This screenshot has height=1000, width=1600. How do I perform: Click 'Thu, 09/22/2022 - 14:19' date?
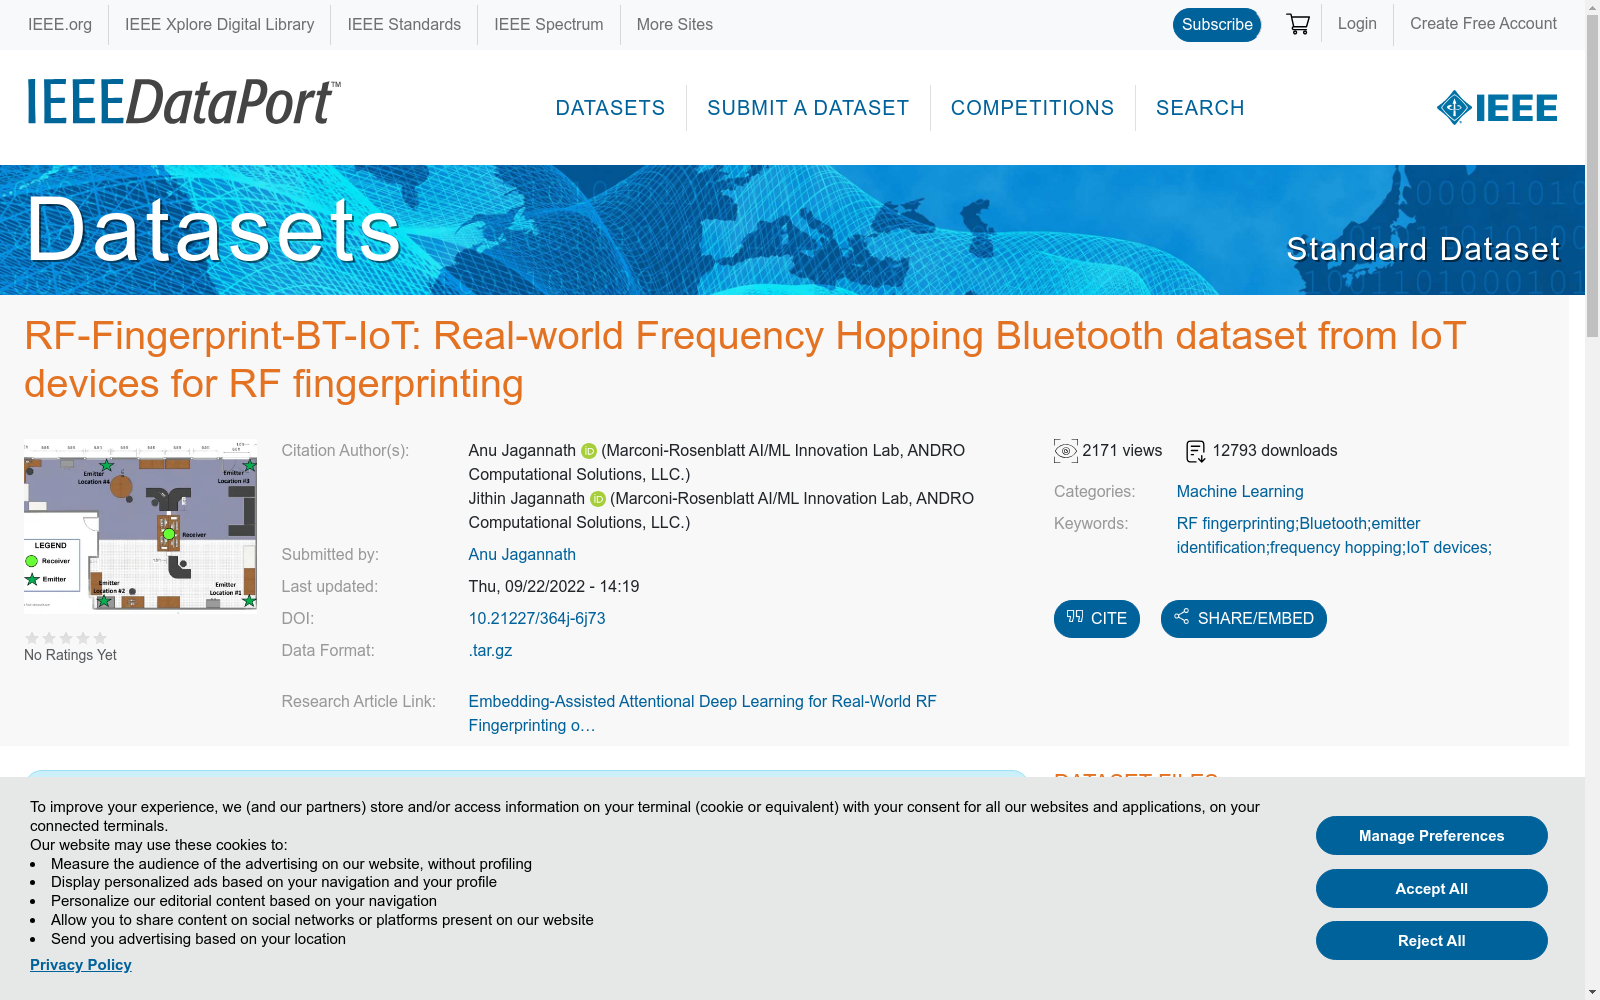click(554, 587)
